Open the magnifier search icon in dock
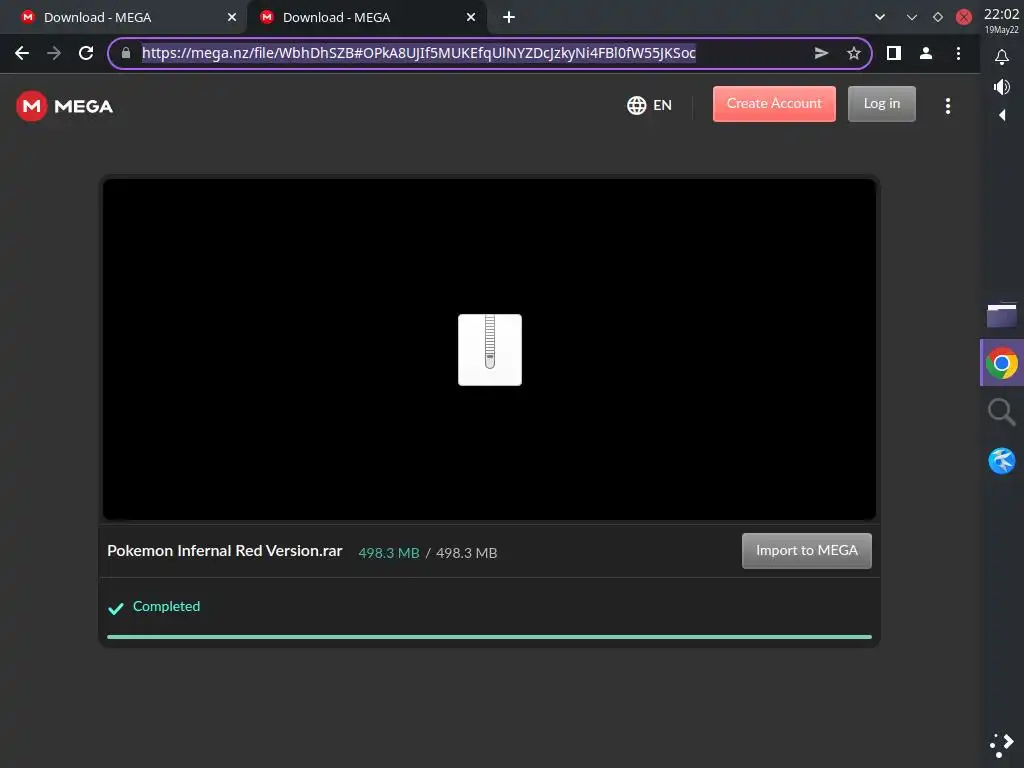This screenshot has width=1024, height=768. 1002,412
